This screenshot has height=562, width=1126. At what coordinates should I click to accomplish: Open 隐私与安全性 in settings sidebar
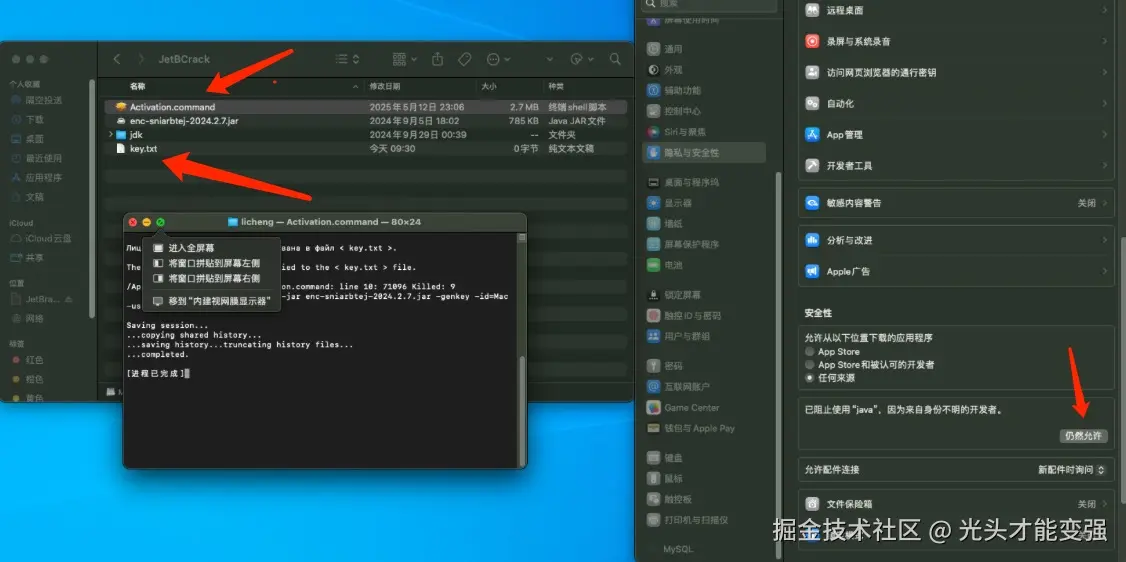pos(704,152)
